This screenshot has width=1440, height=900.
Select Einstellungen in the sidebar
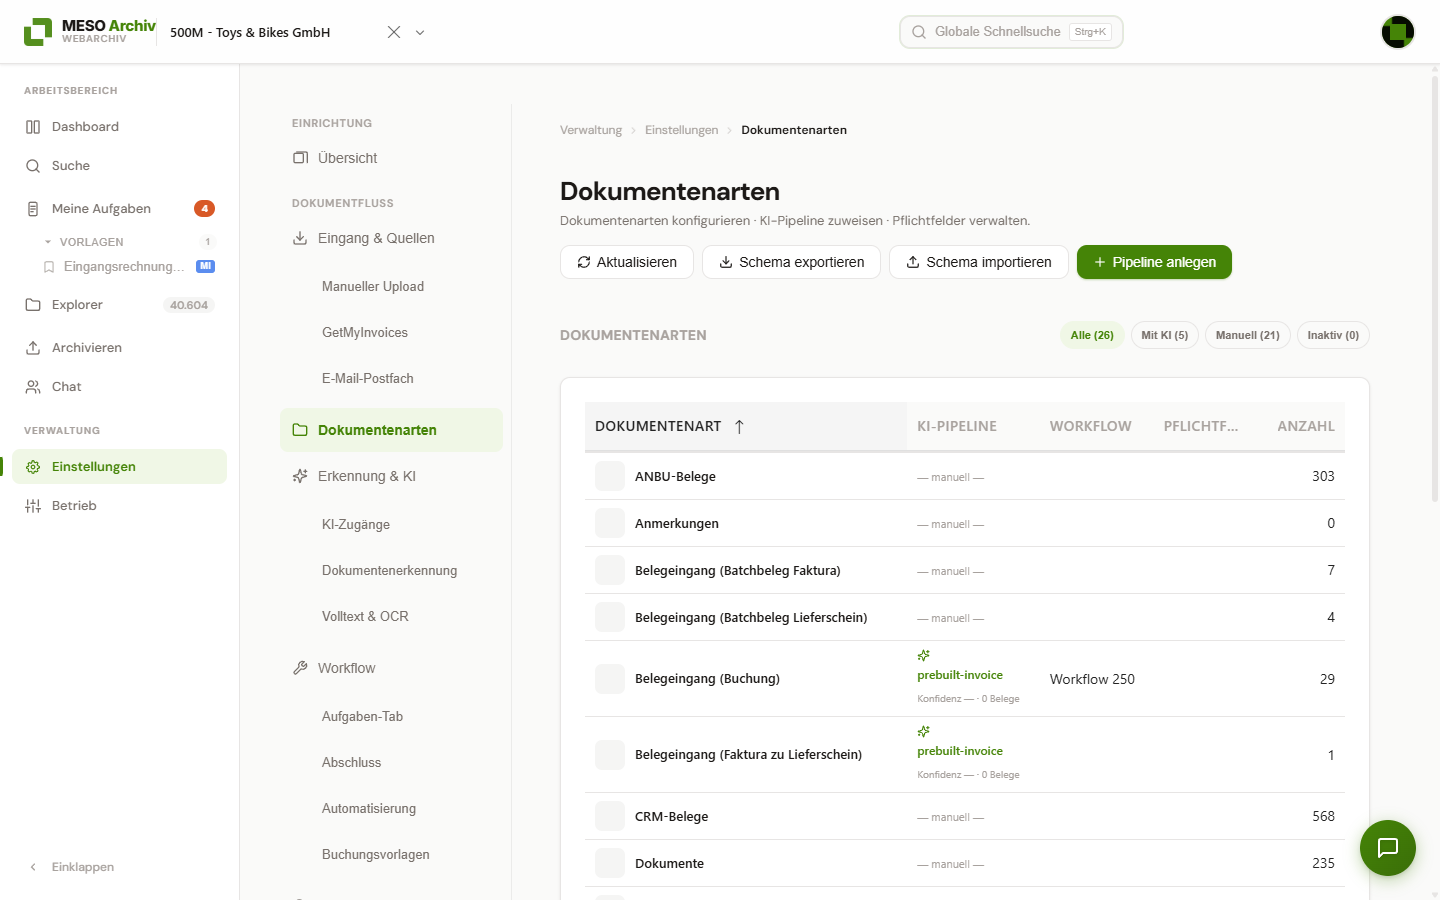pos(119,467)
